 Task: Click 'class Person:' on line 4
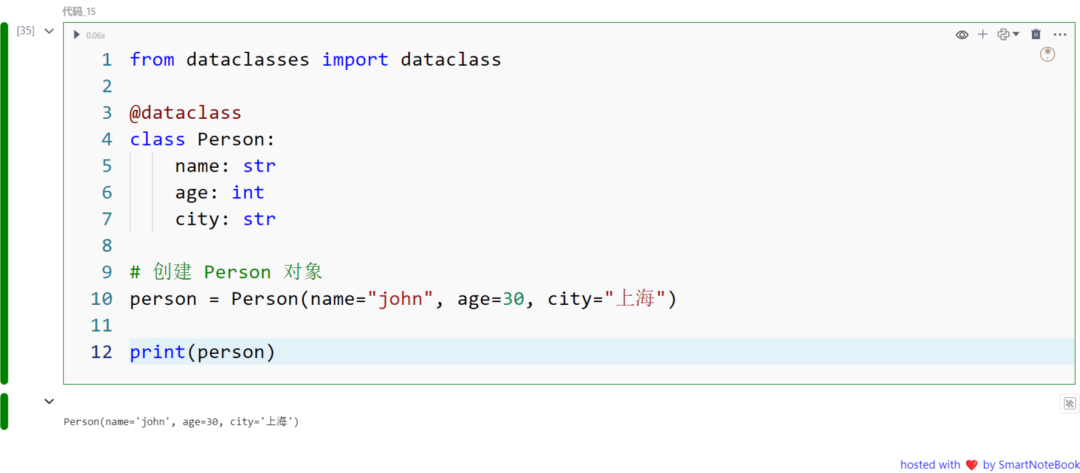coord(202,140)
